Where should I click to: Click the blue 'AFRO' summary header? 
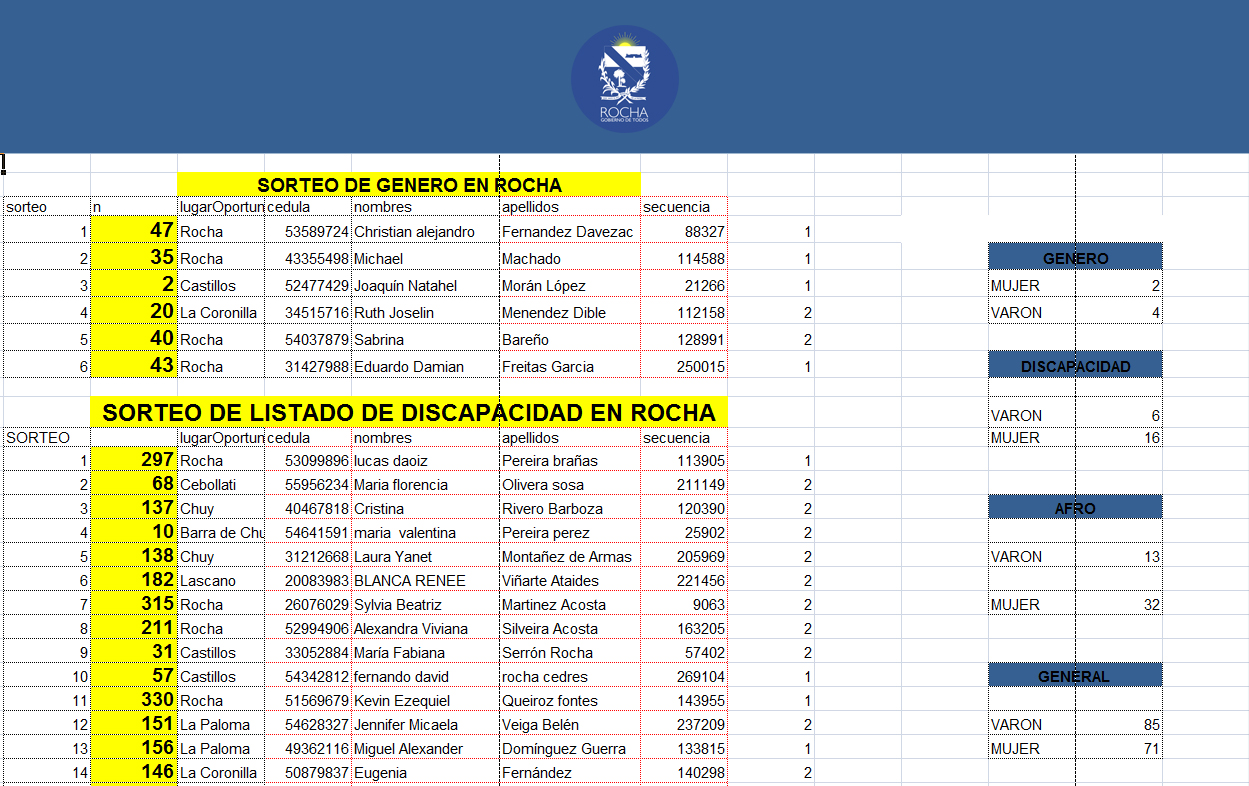tap(1075, 508)
